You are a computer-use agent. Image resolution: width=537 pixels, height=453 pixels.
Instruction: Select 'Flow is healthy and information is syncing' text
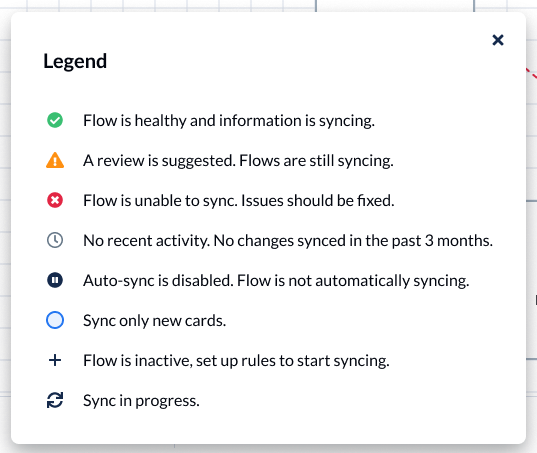click(229, 121)
